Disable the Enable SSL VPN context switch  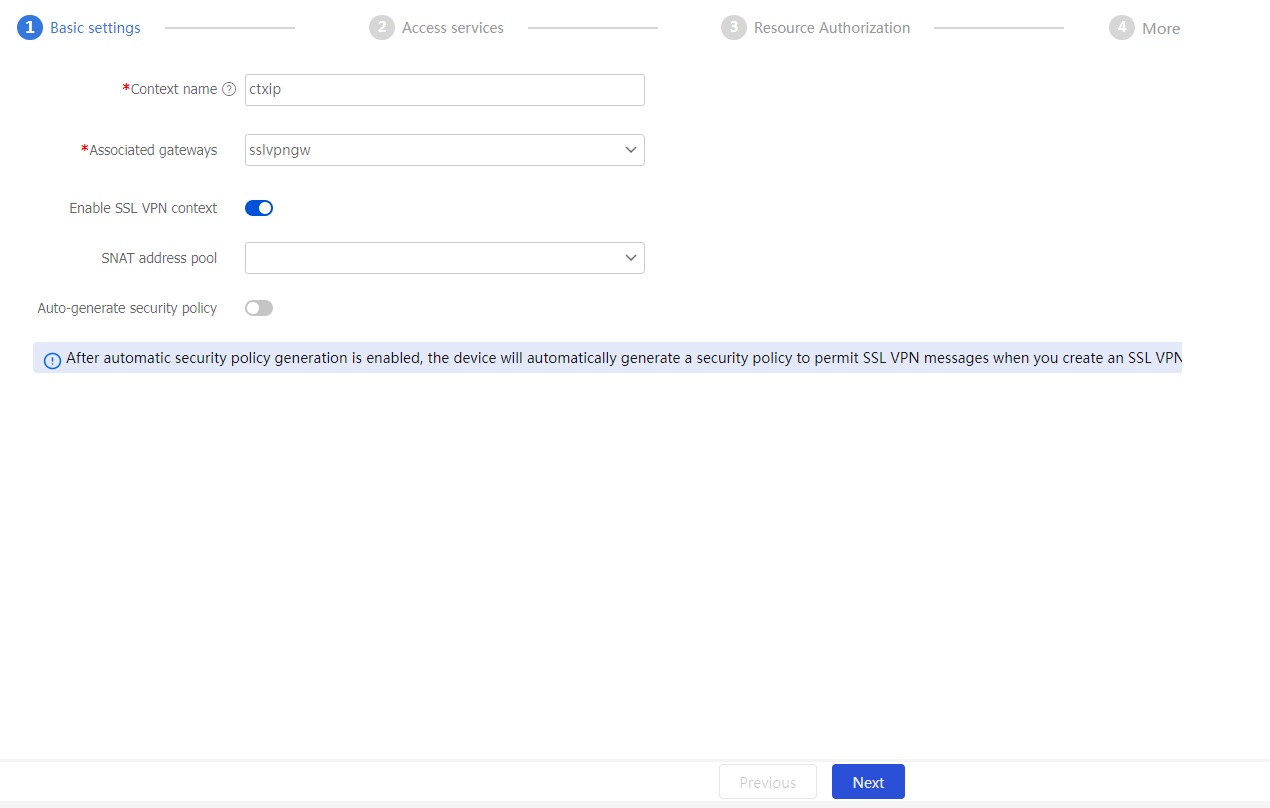259,208
